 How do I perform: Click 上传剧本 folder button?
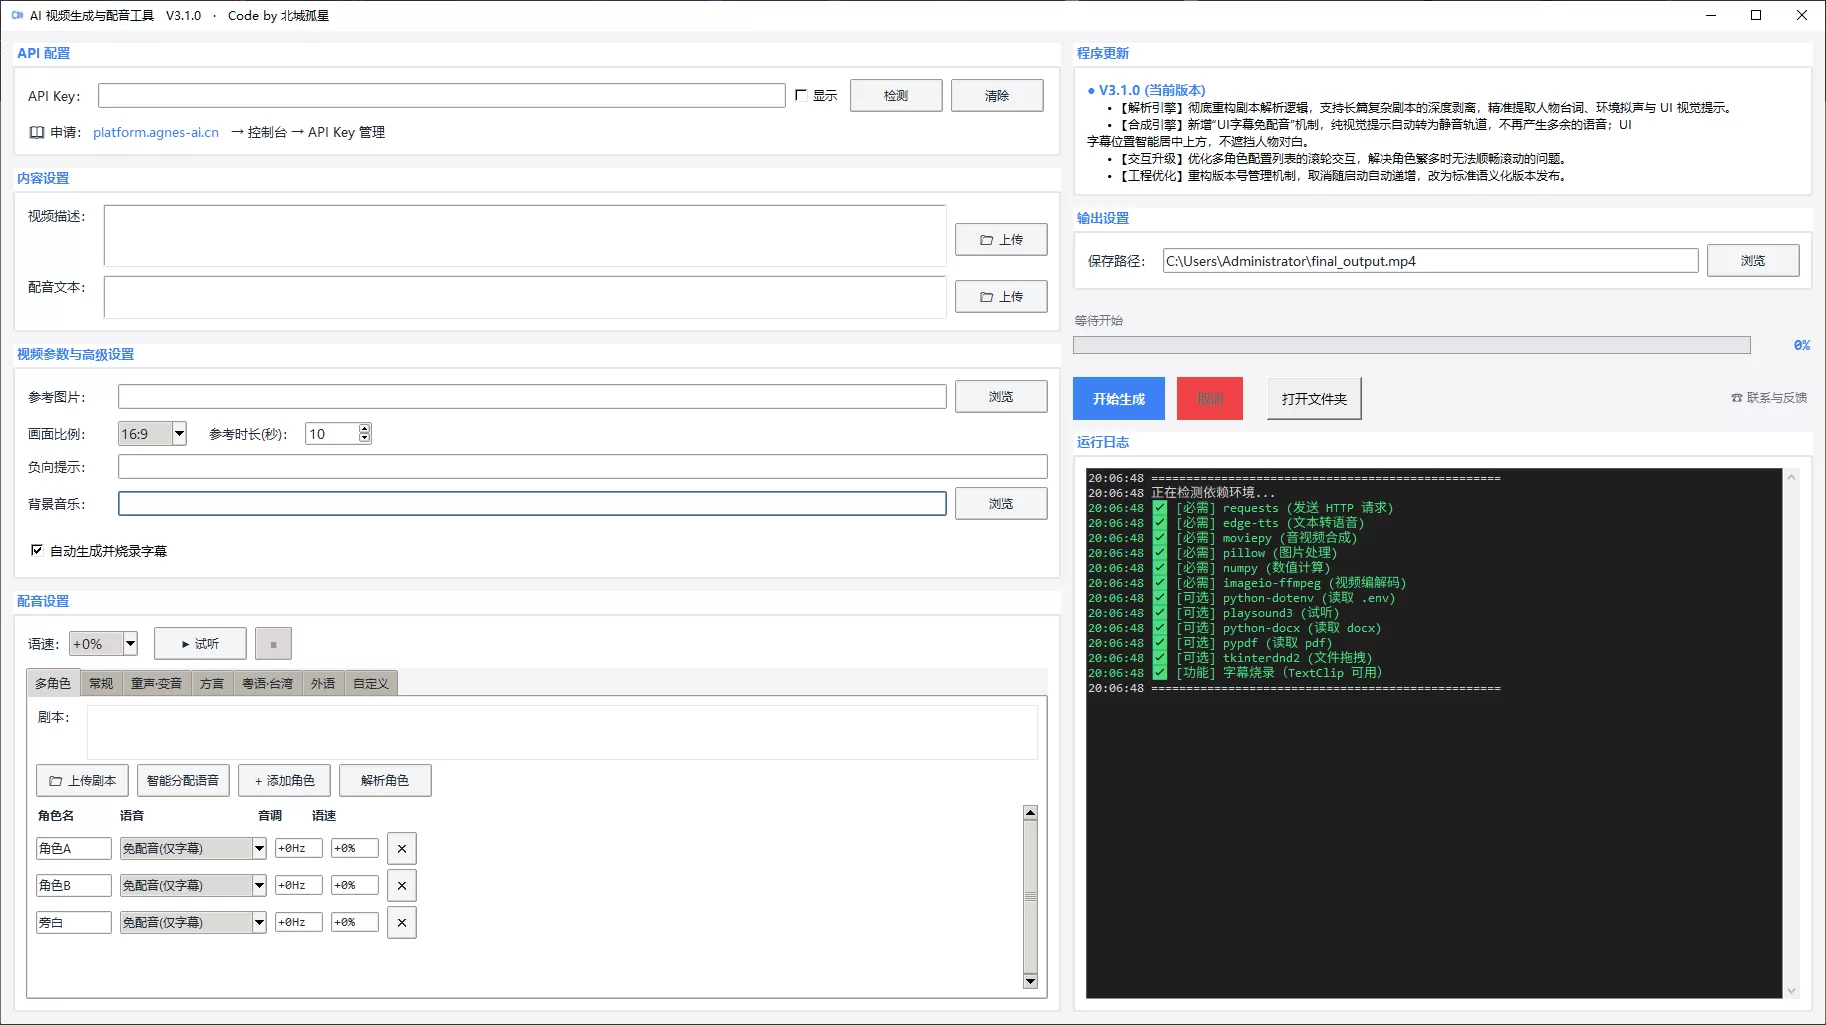83,781
